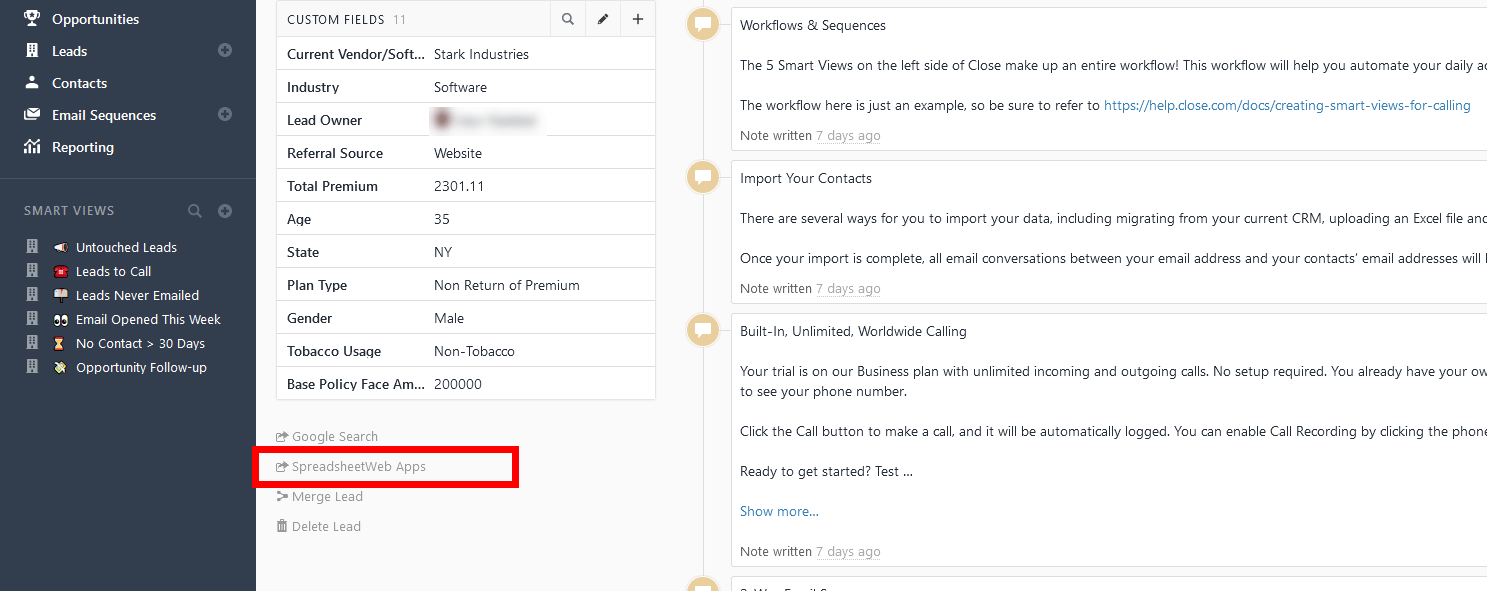1487x591 pixels.
Task: Open the Leads to Call smart view
Action: tap(113, 271)
